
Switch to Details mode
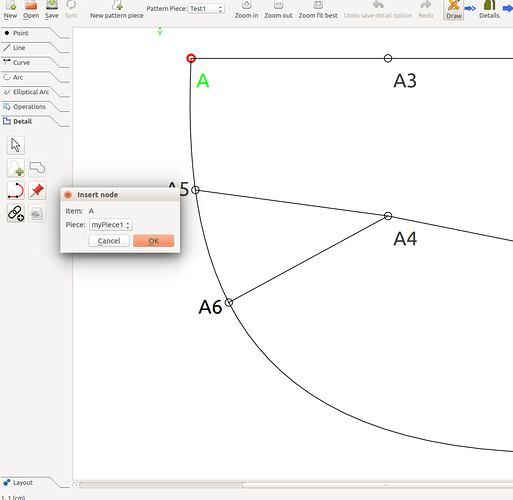489,9
